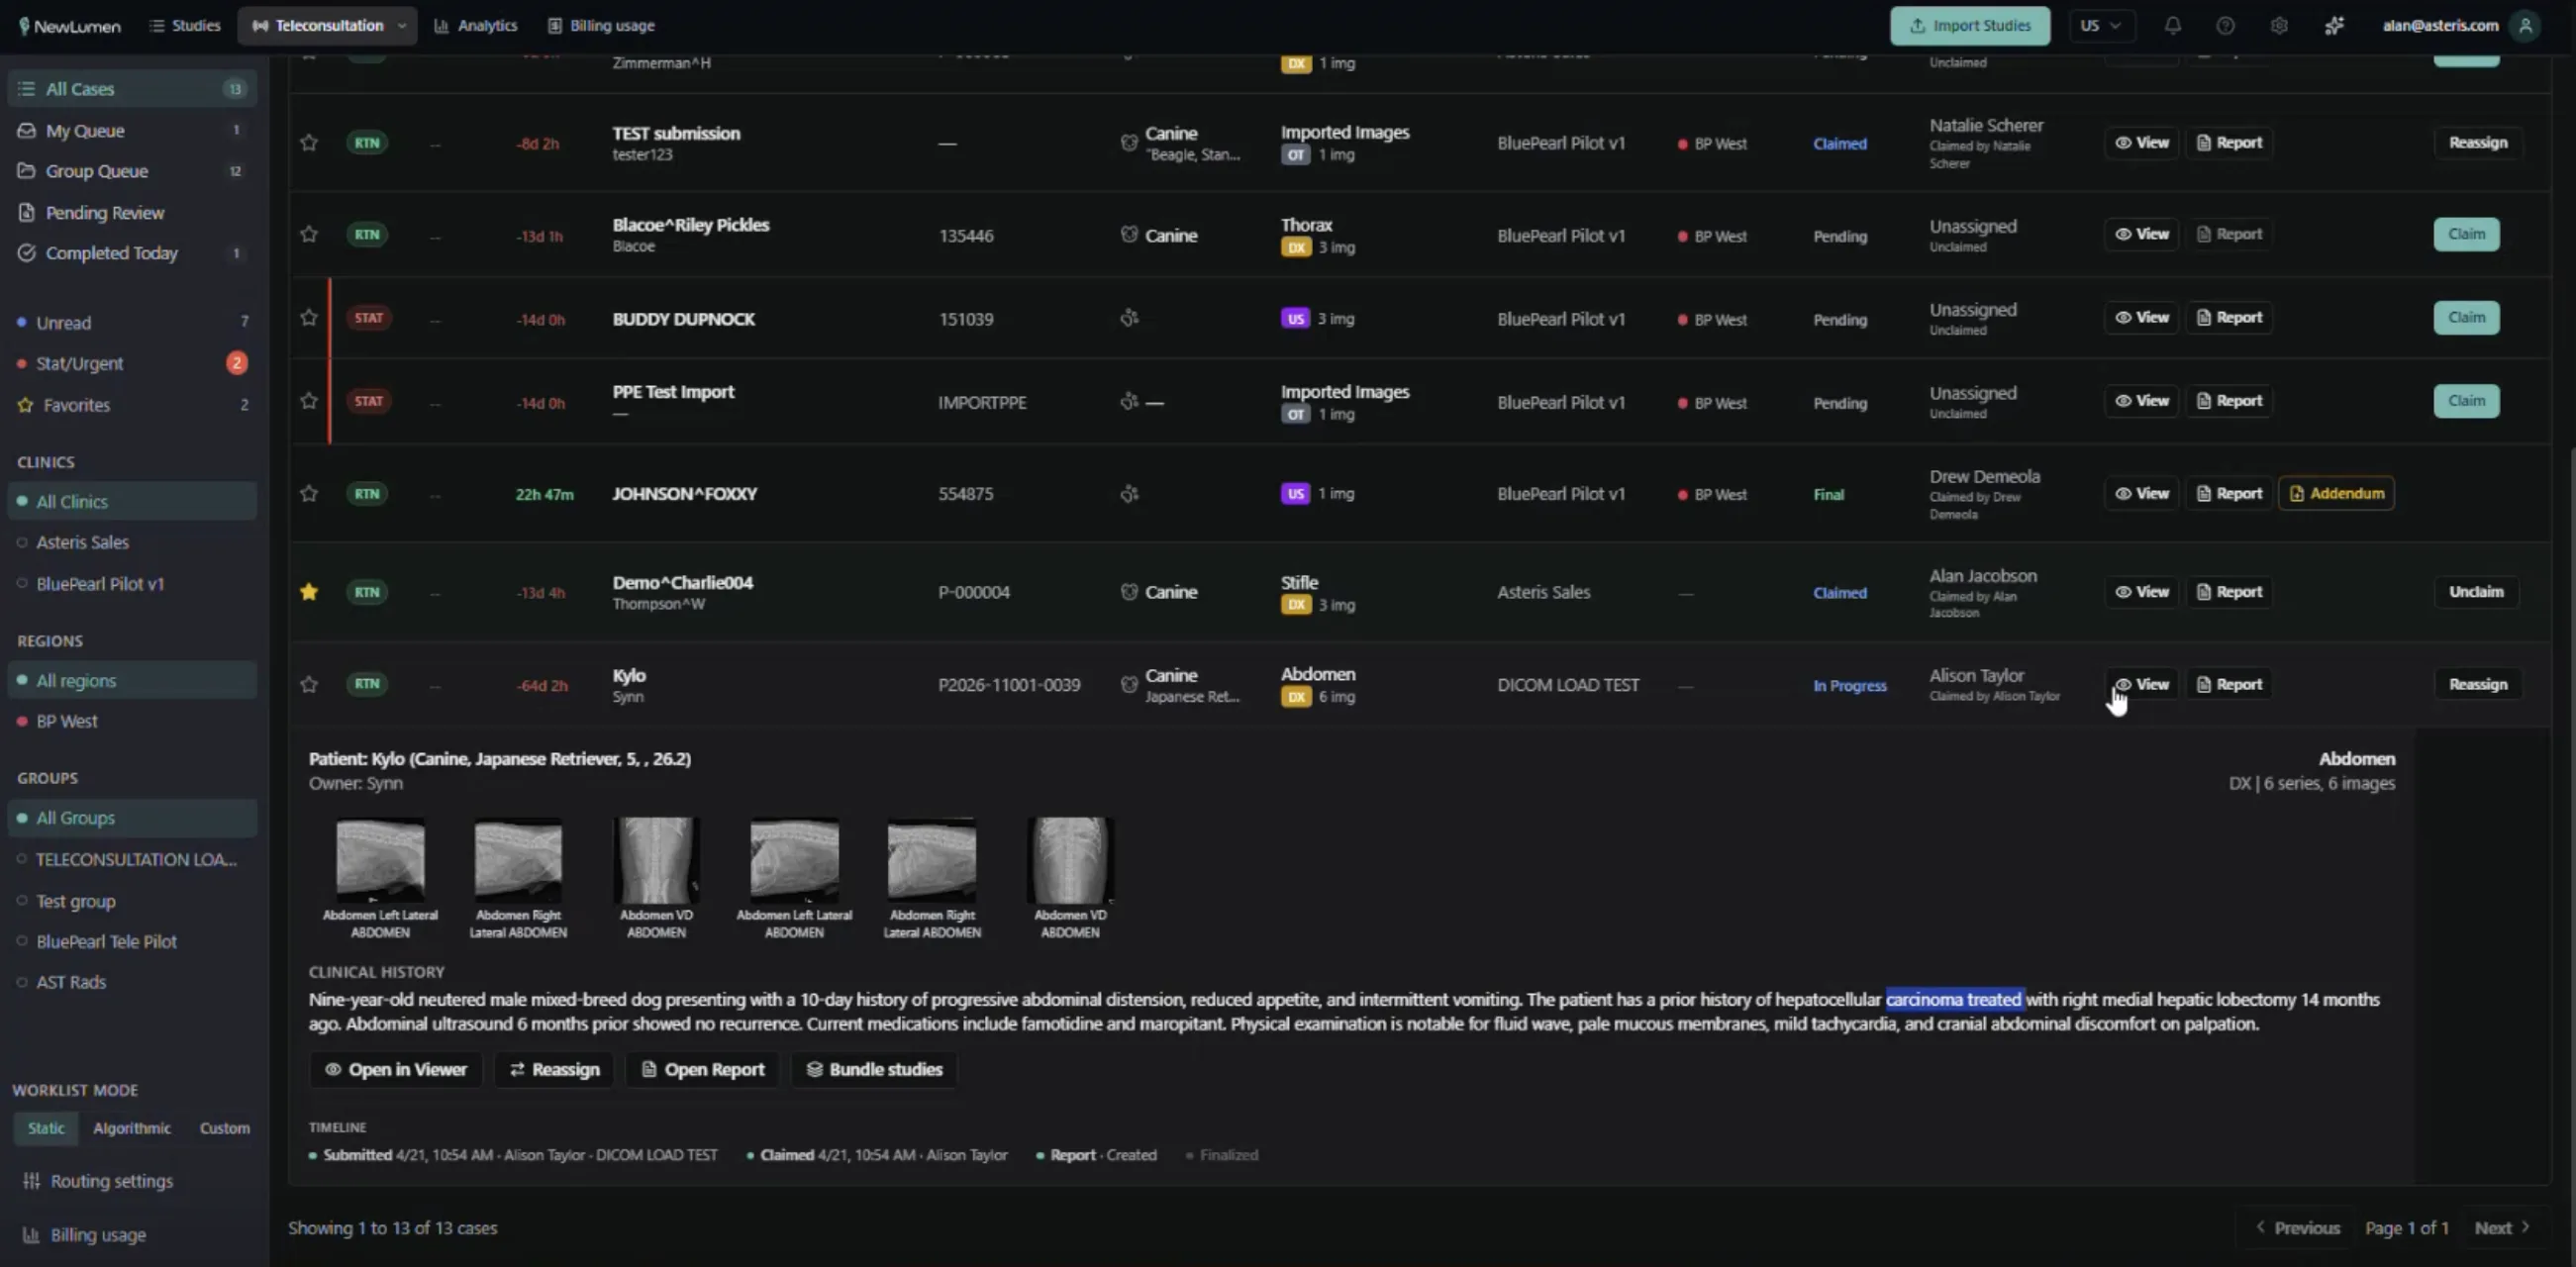
Task: Open the user account avatar icon
Action: tap(2525, 26)
